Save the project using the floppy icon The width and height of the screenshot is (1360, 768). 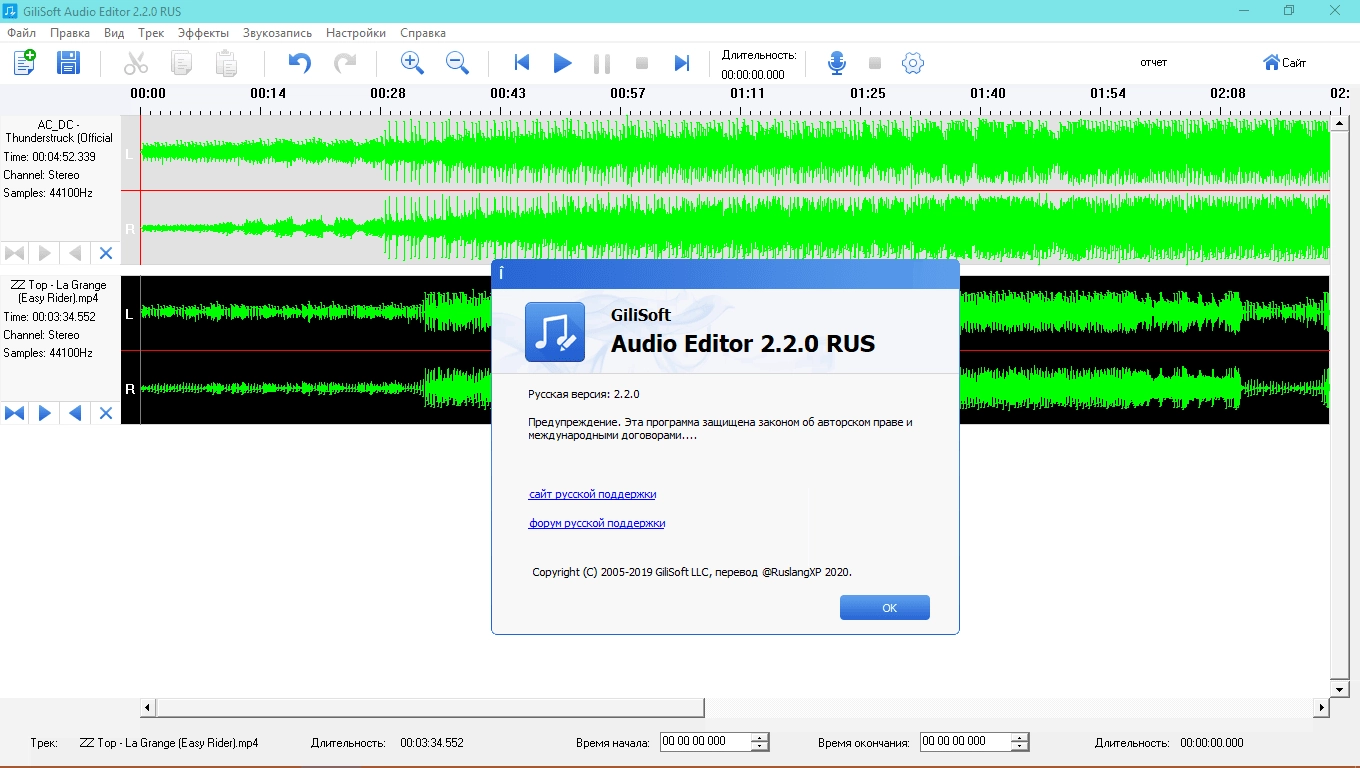(x=68, y=62)
